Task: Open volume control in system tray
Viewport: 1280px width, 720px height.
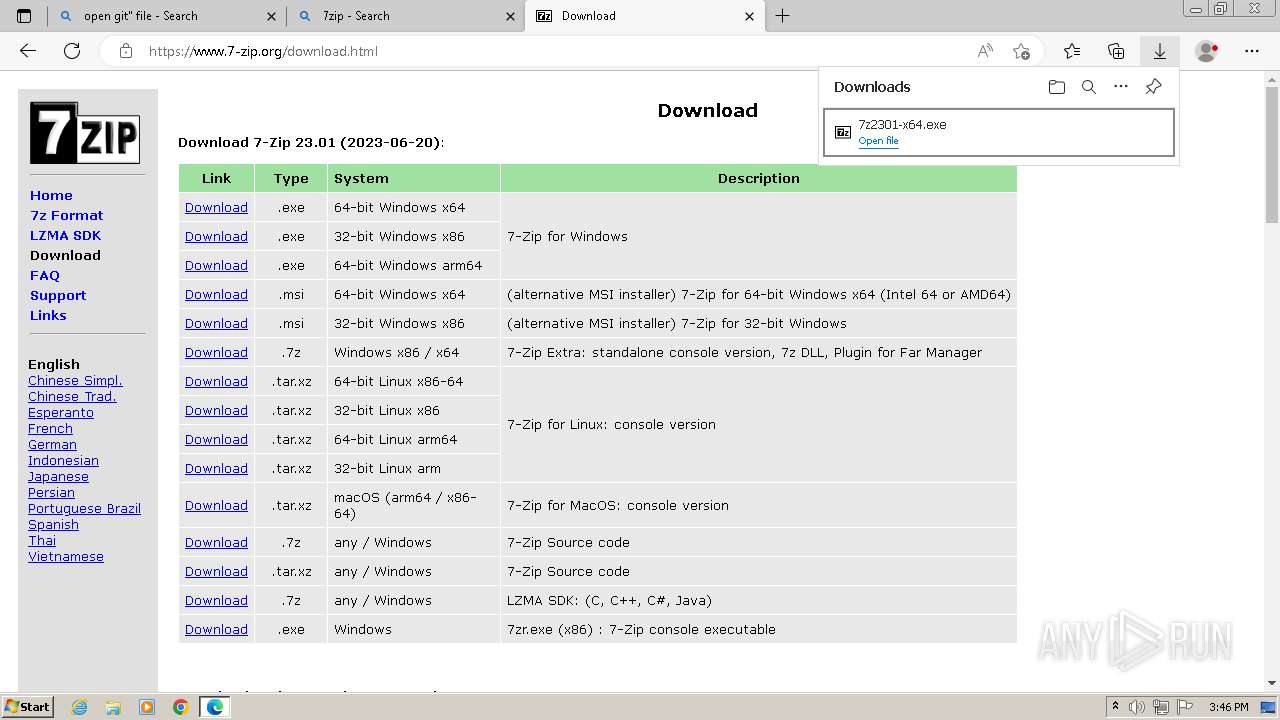Action: 1136,707
